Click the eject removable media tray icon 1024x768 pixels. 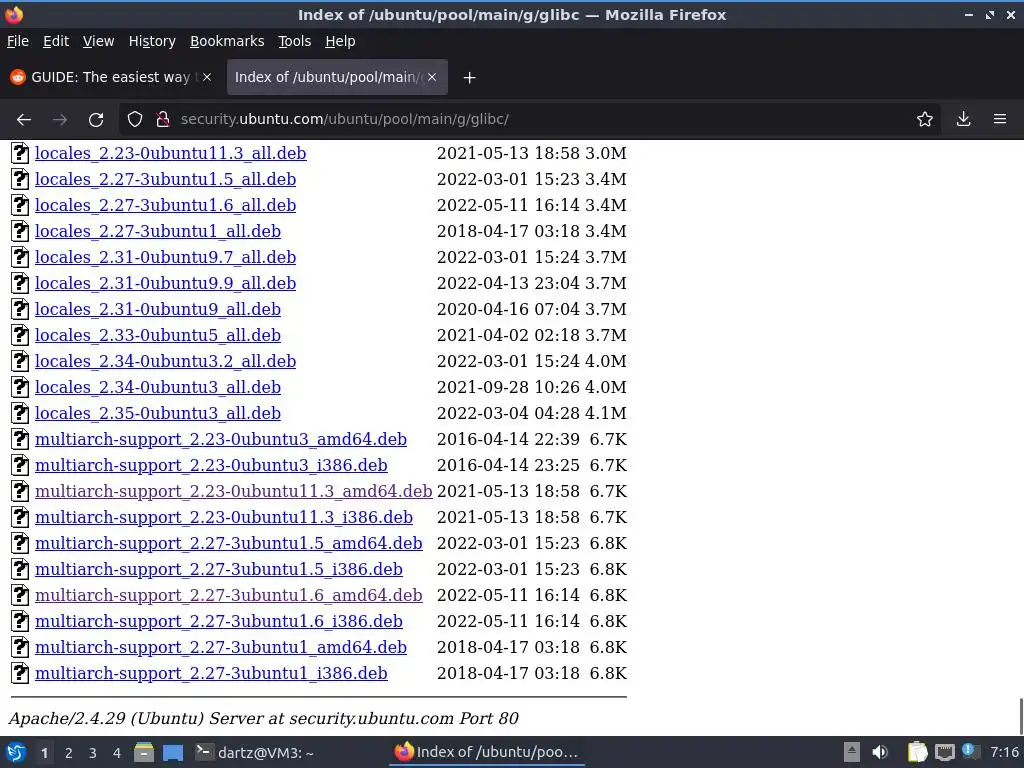(x=852, y=752)
